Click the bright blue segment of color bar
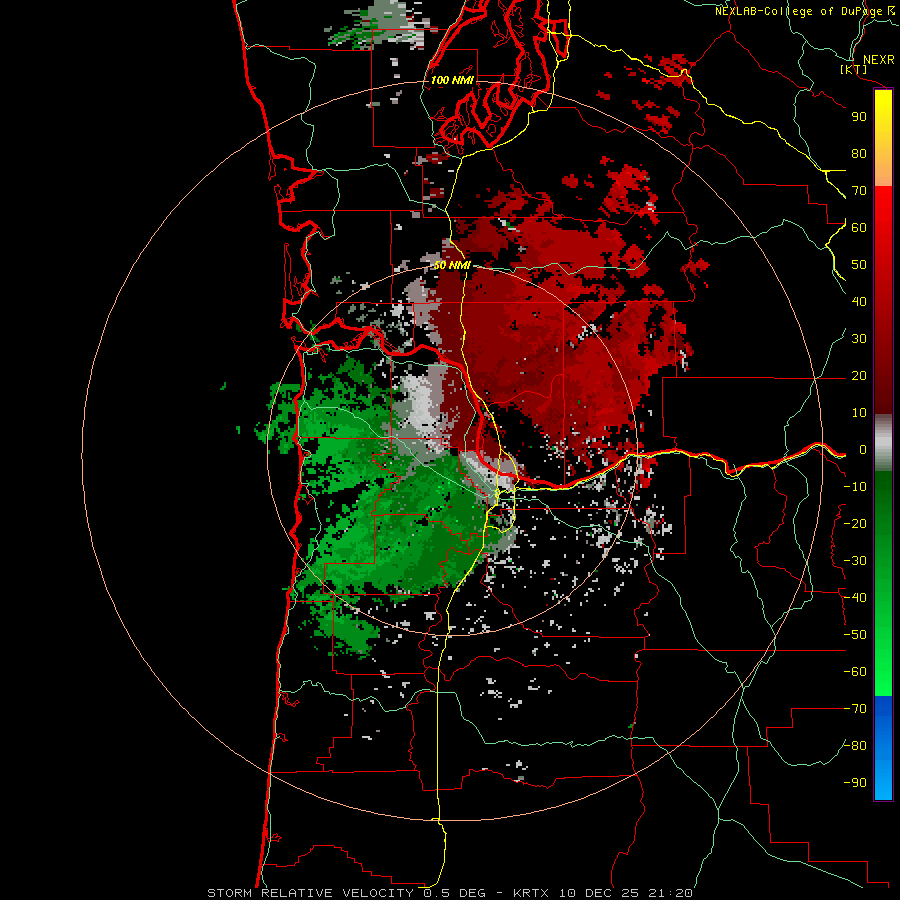Viewport: 900px width, 900px height. (883, 747)
